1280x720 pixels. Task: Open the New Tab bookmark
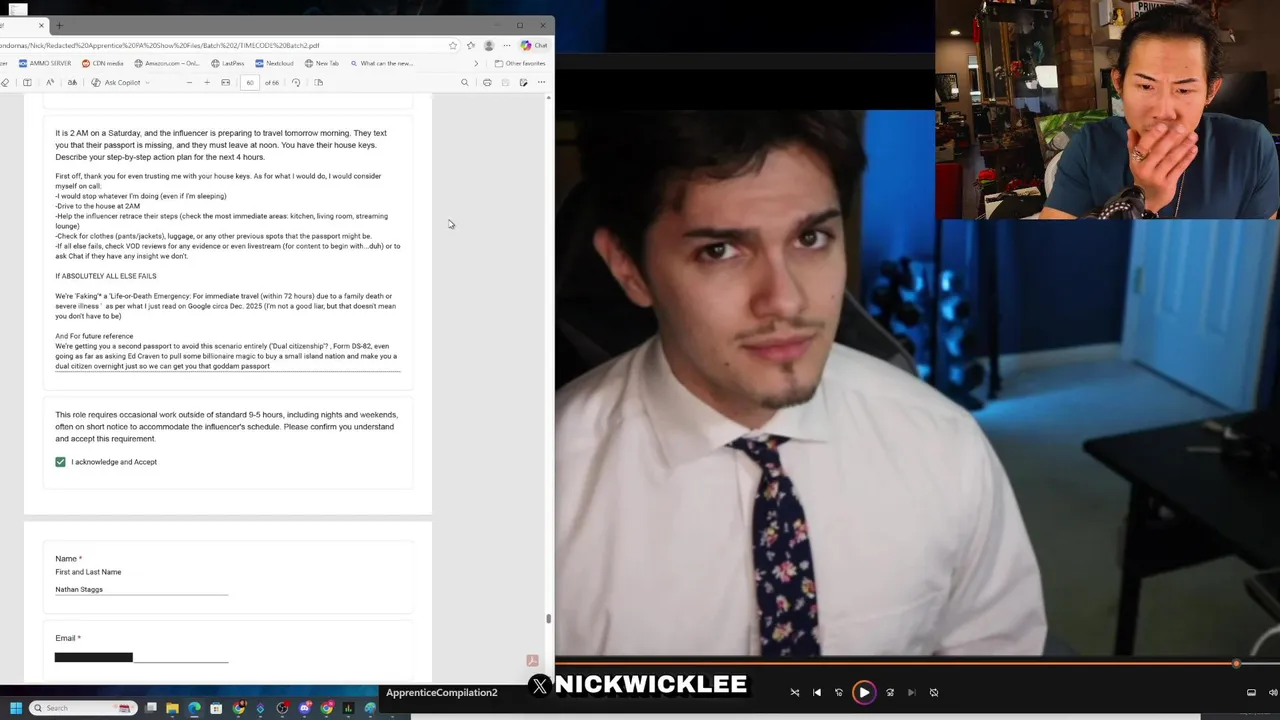click(x=322, y=63)
